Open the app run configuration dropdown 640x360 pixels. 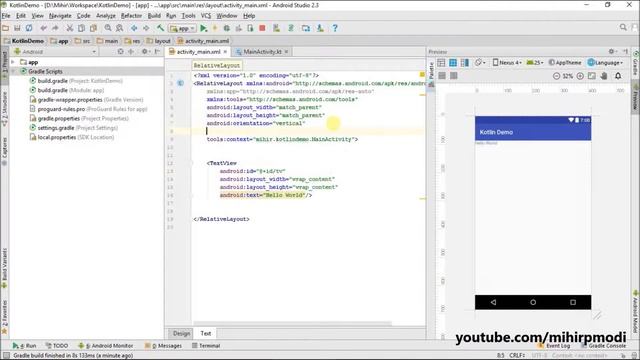182,28
